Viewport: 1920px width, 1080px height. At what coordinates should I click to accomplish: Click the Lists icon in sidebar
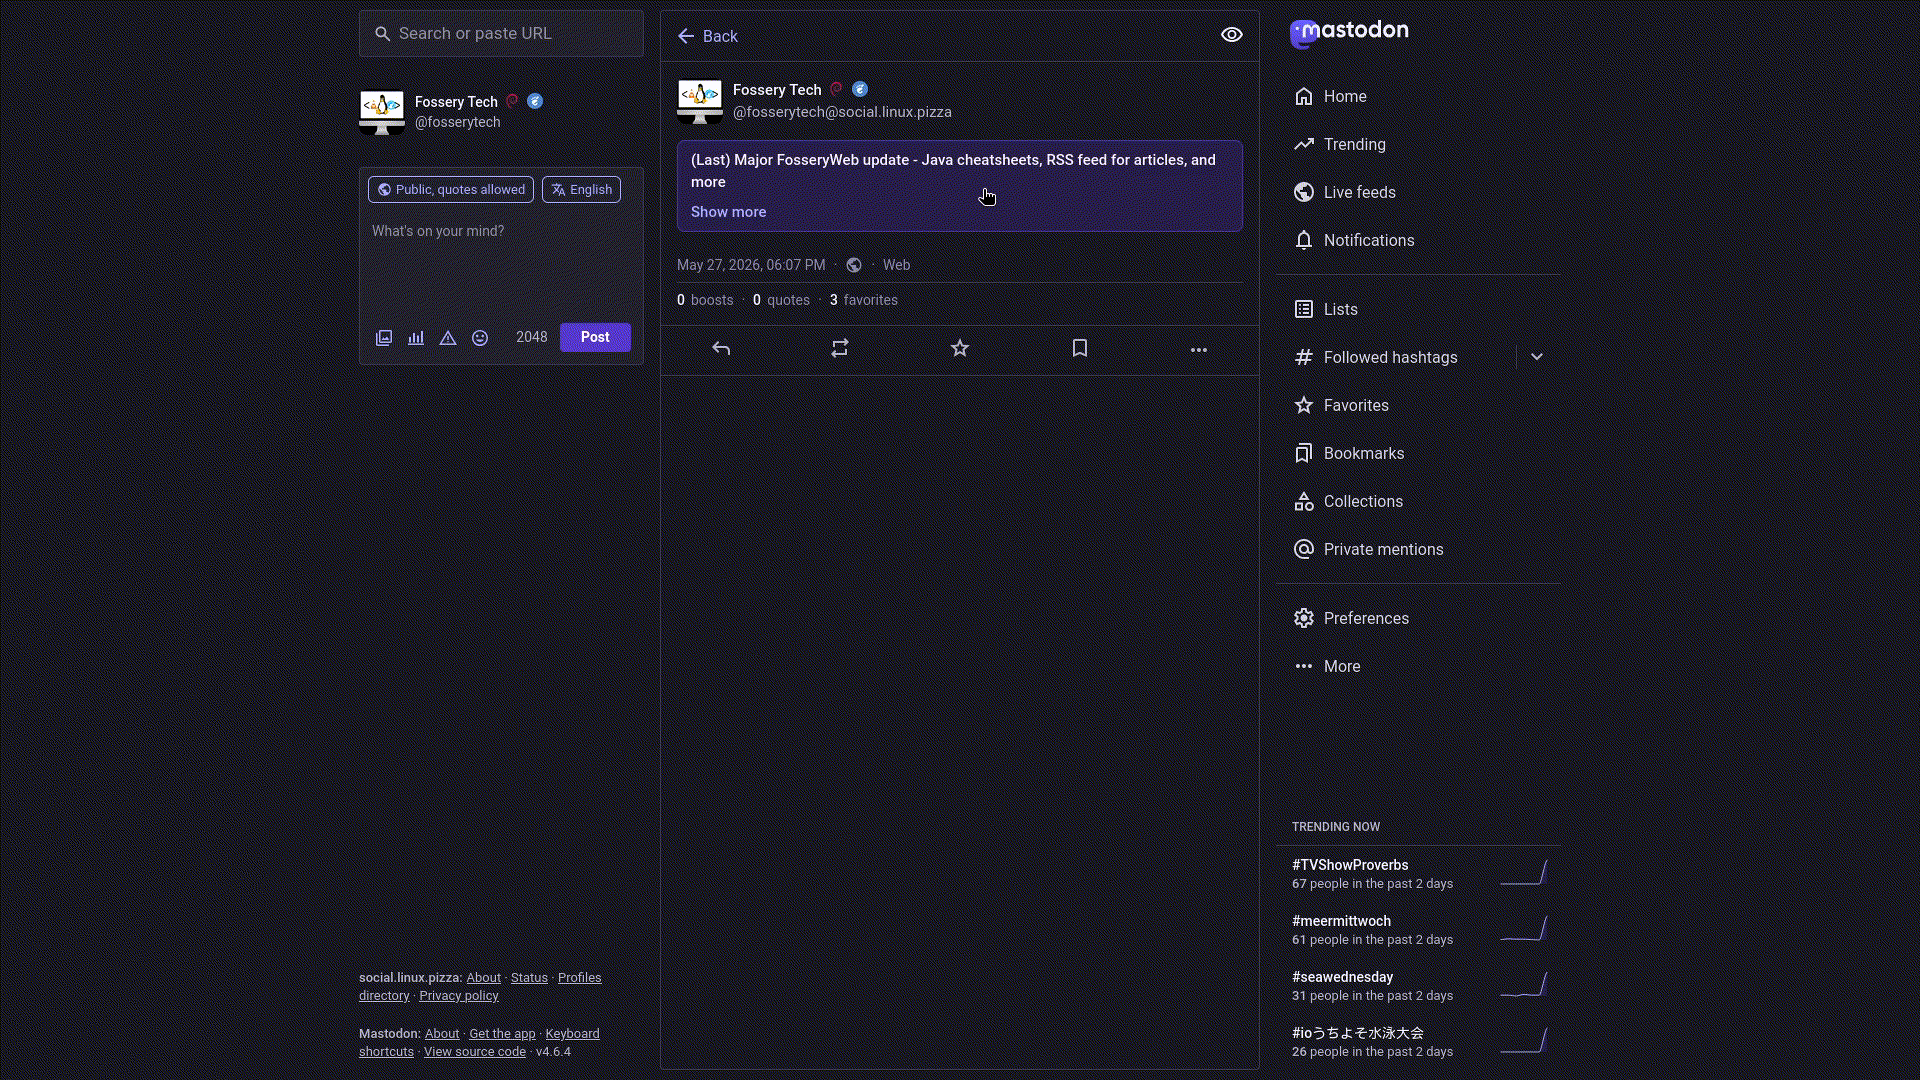(1304, 310)
